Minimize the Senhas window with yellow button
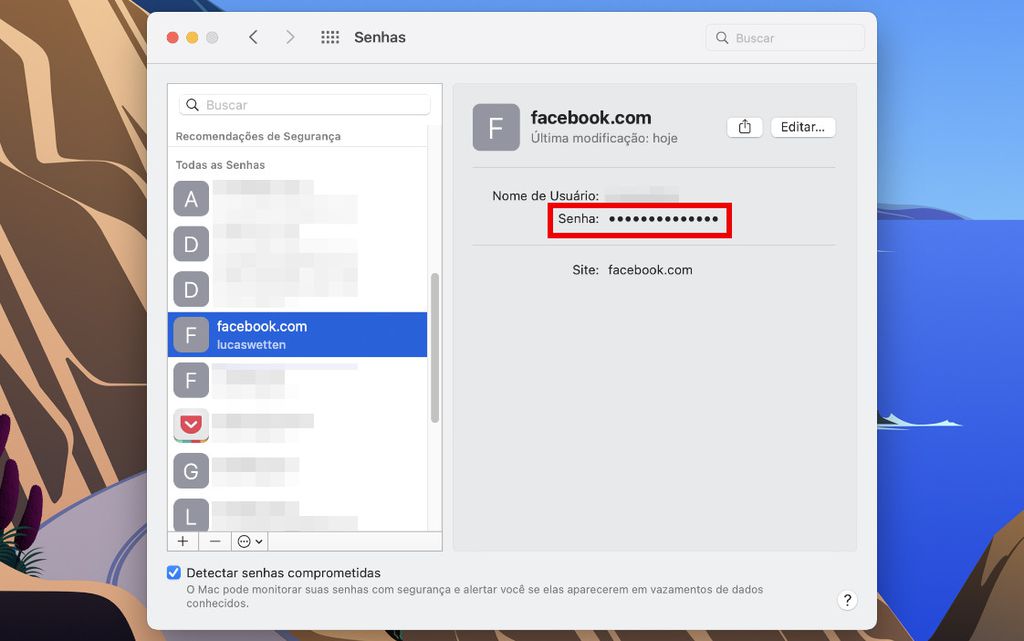The image size is (1024, 641). click(192, 38)
